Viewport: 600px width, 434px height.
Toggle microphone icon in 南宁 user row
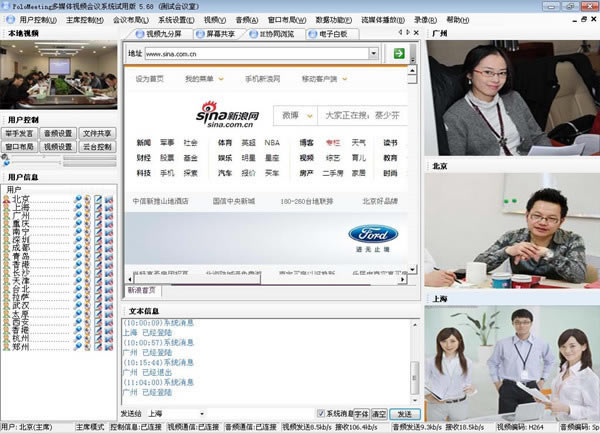[78, 232]
